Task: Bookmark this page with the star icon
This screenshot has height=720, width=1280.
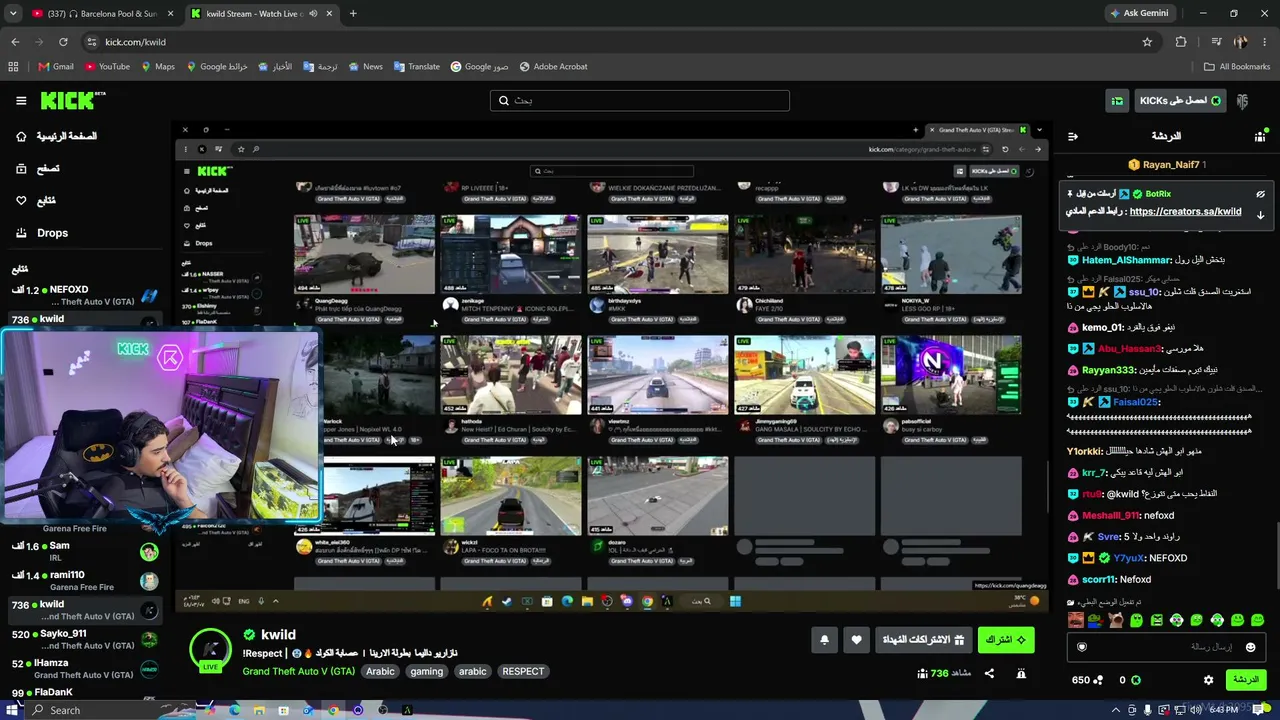Action: point(1147,42)
